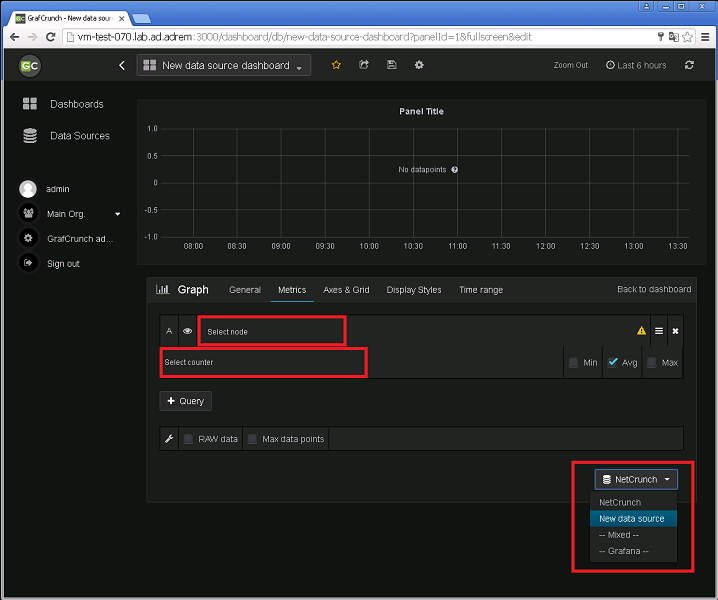This screenshot has height=600, width=718.
Task: Enable the Max data points checkbox
Action: 252,439
